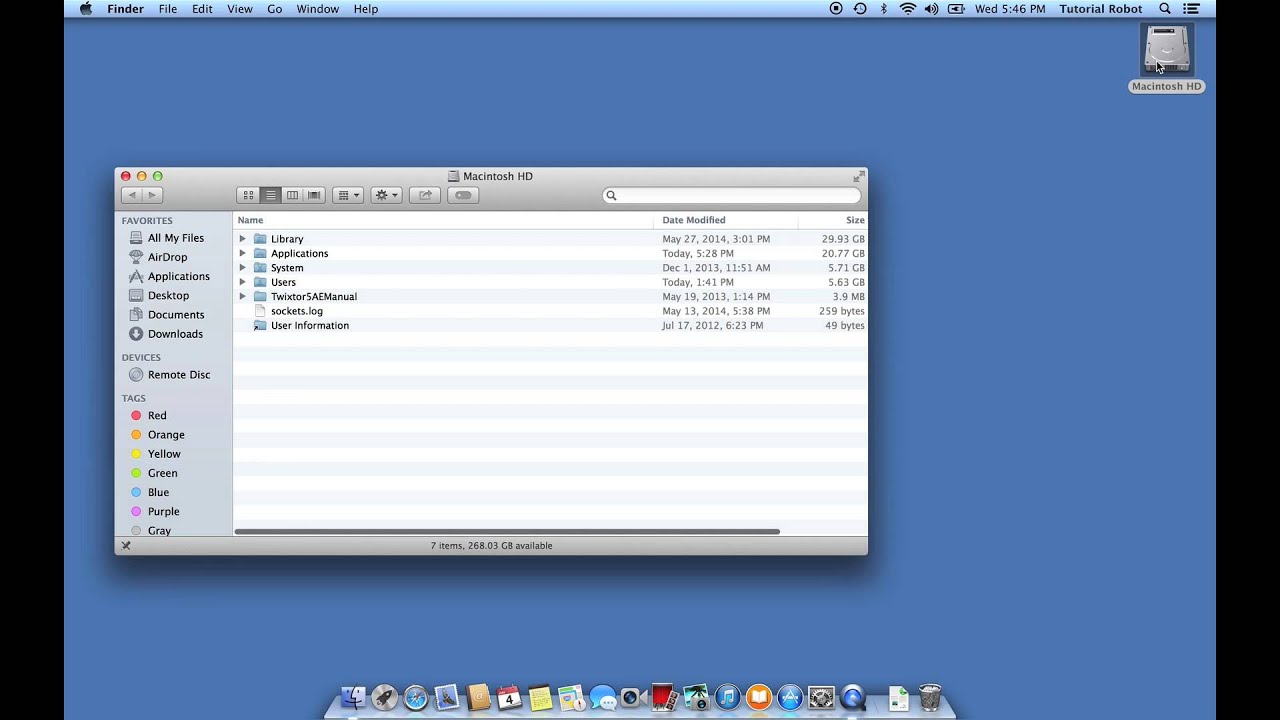
Task: Open Notes from the Dock
Action: click(540, 697)
